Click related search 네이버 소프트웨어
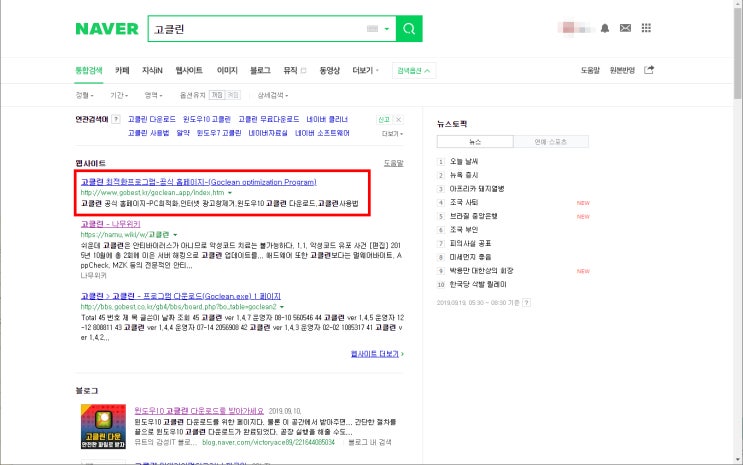Screen dimensions: 743x465 322,133
